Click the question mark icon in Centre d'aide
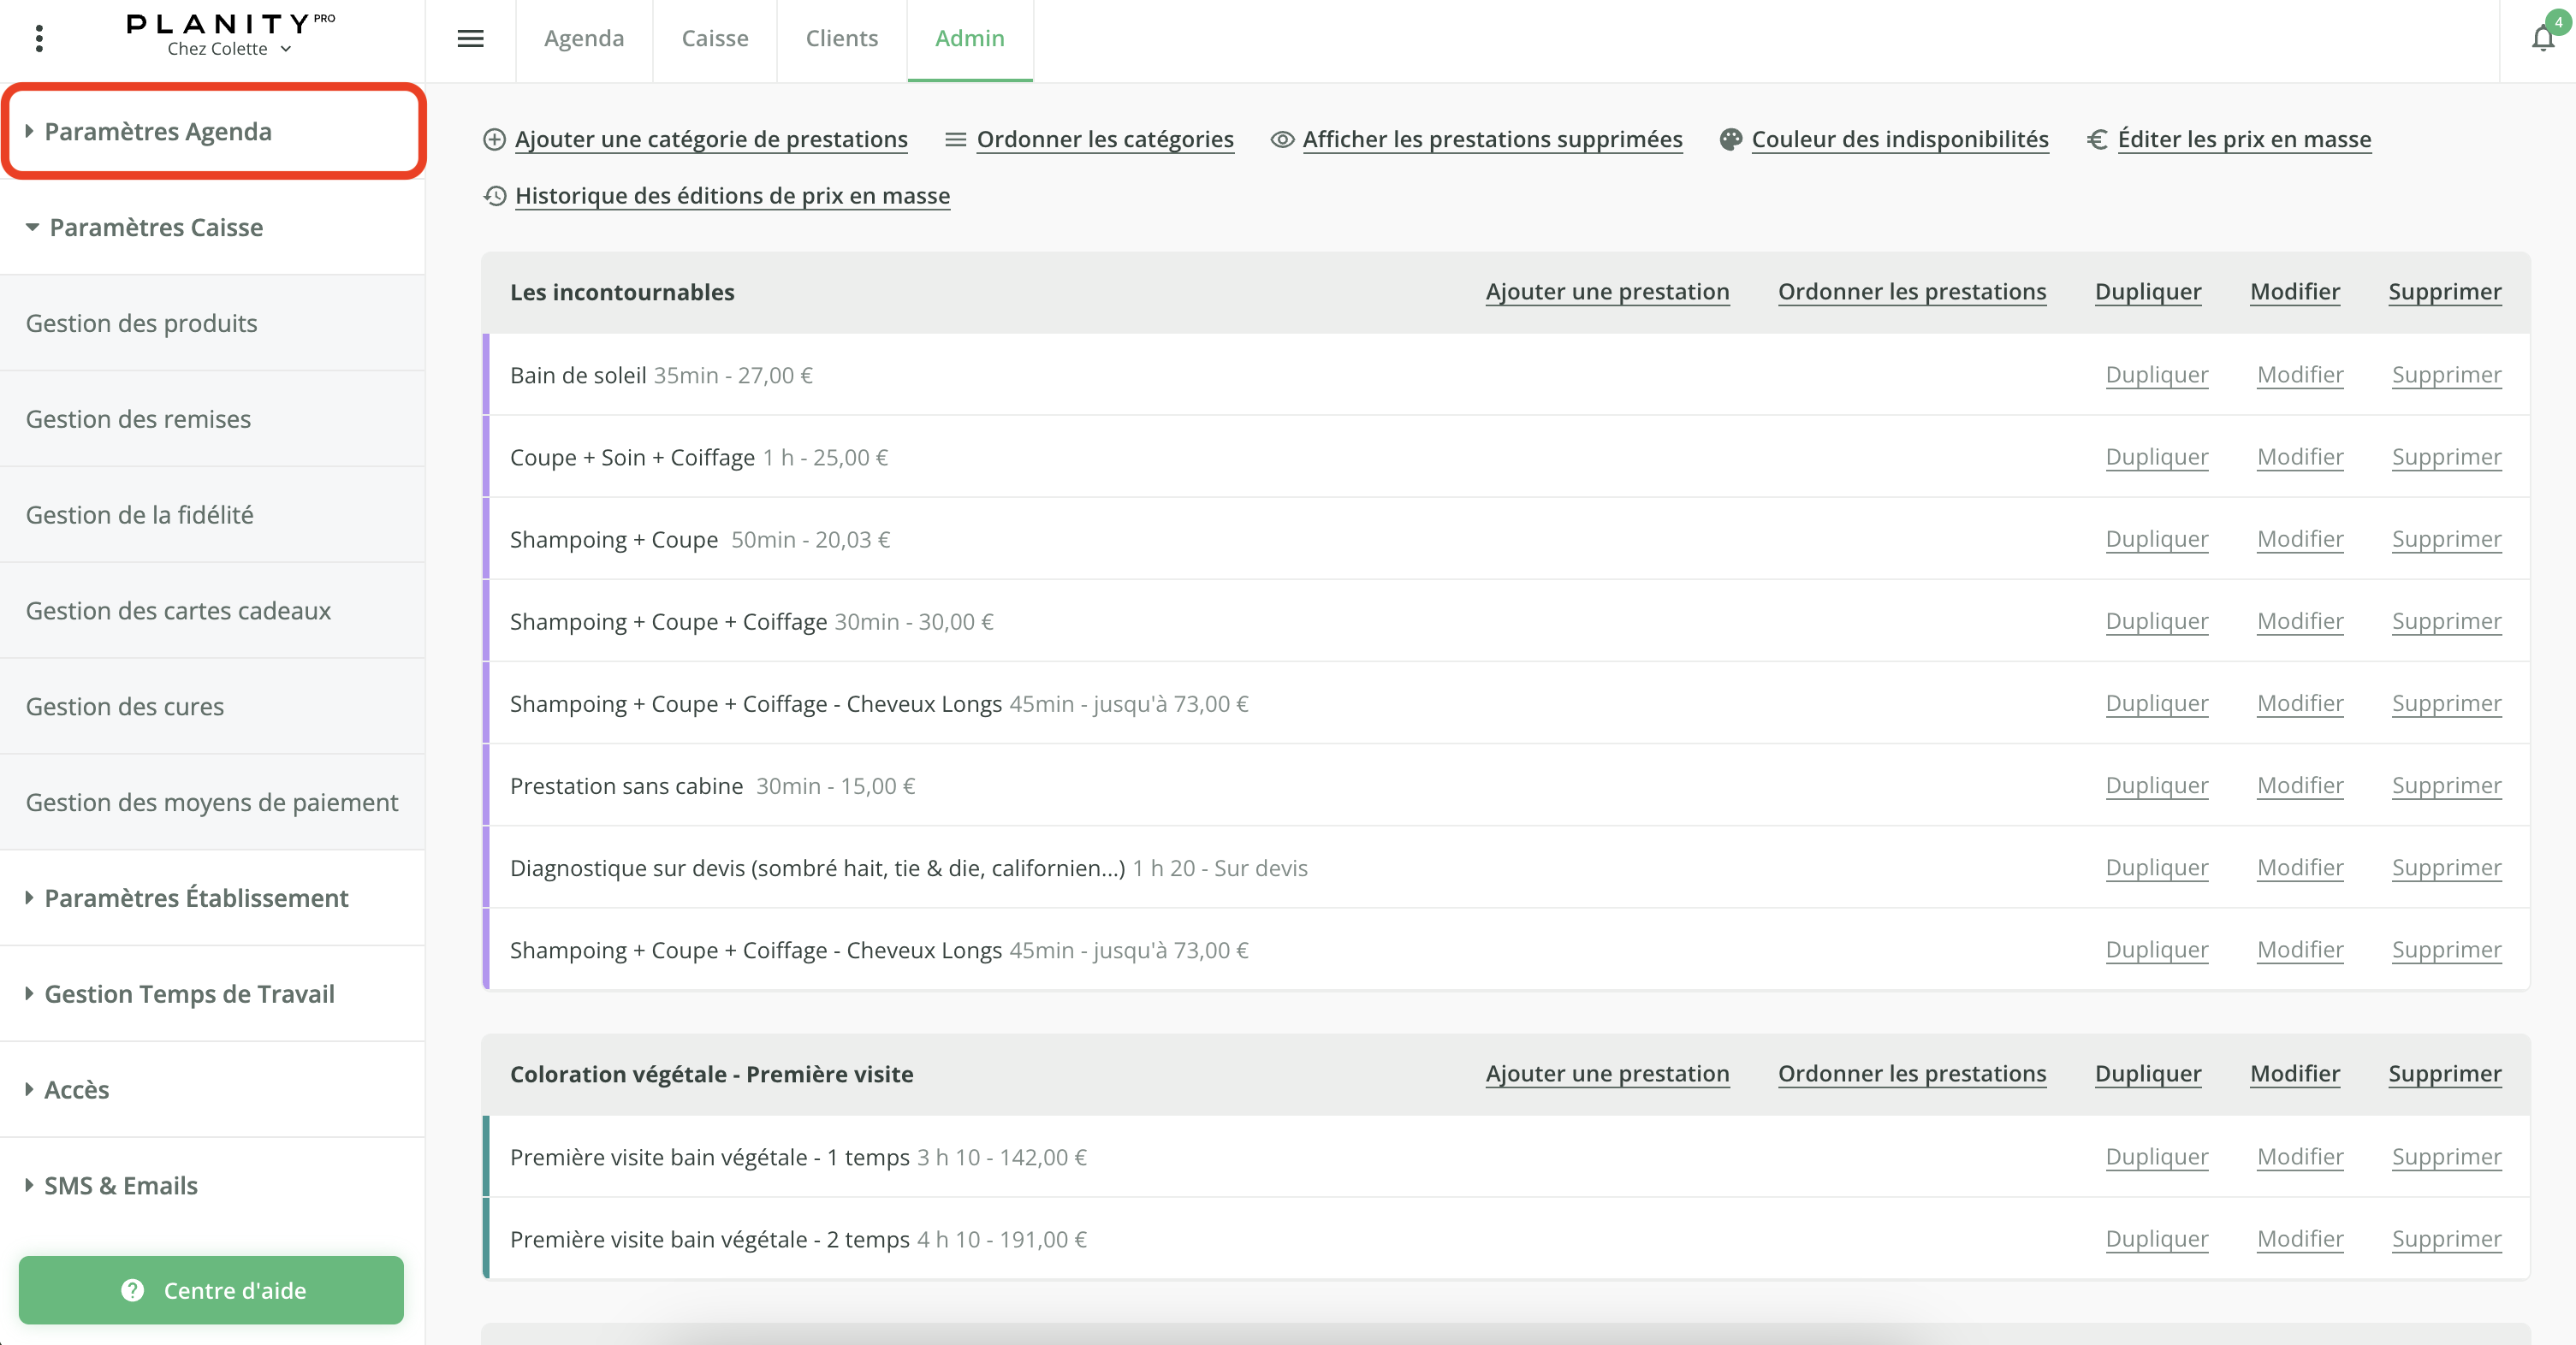The height and width of the screenshot is (1345, 2576). pos(133,1290)
